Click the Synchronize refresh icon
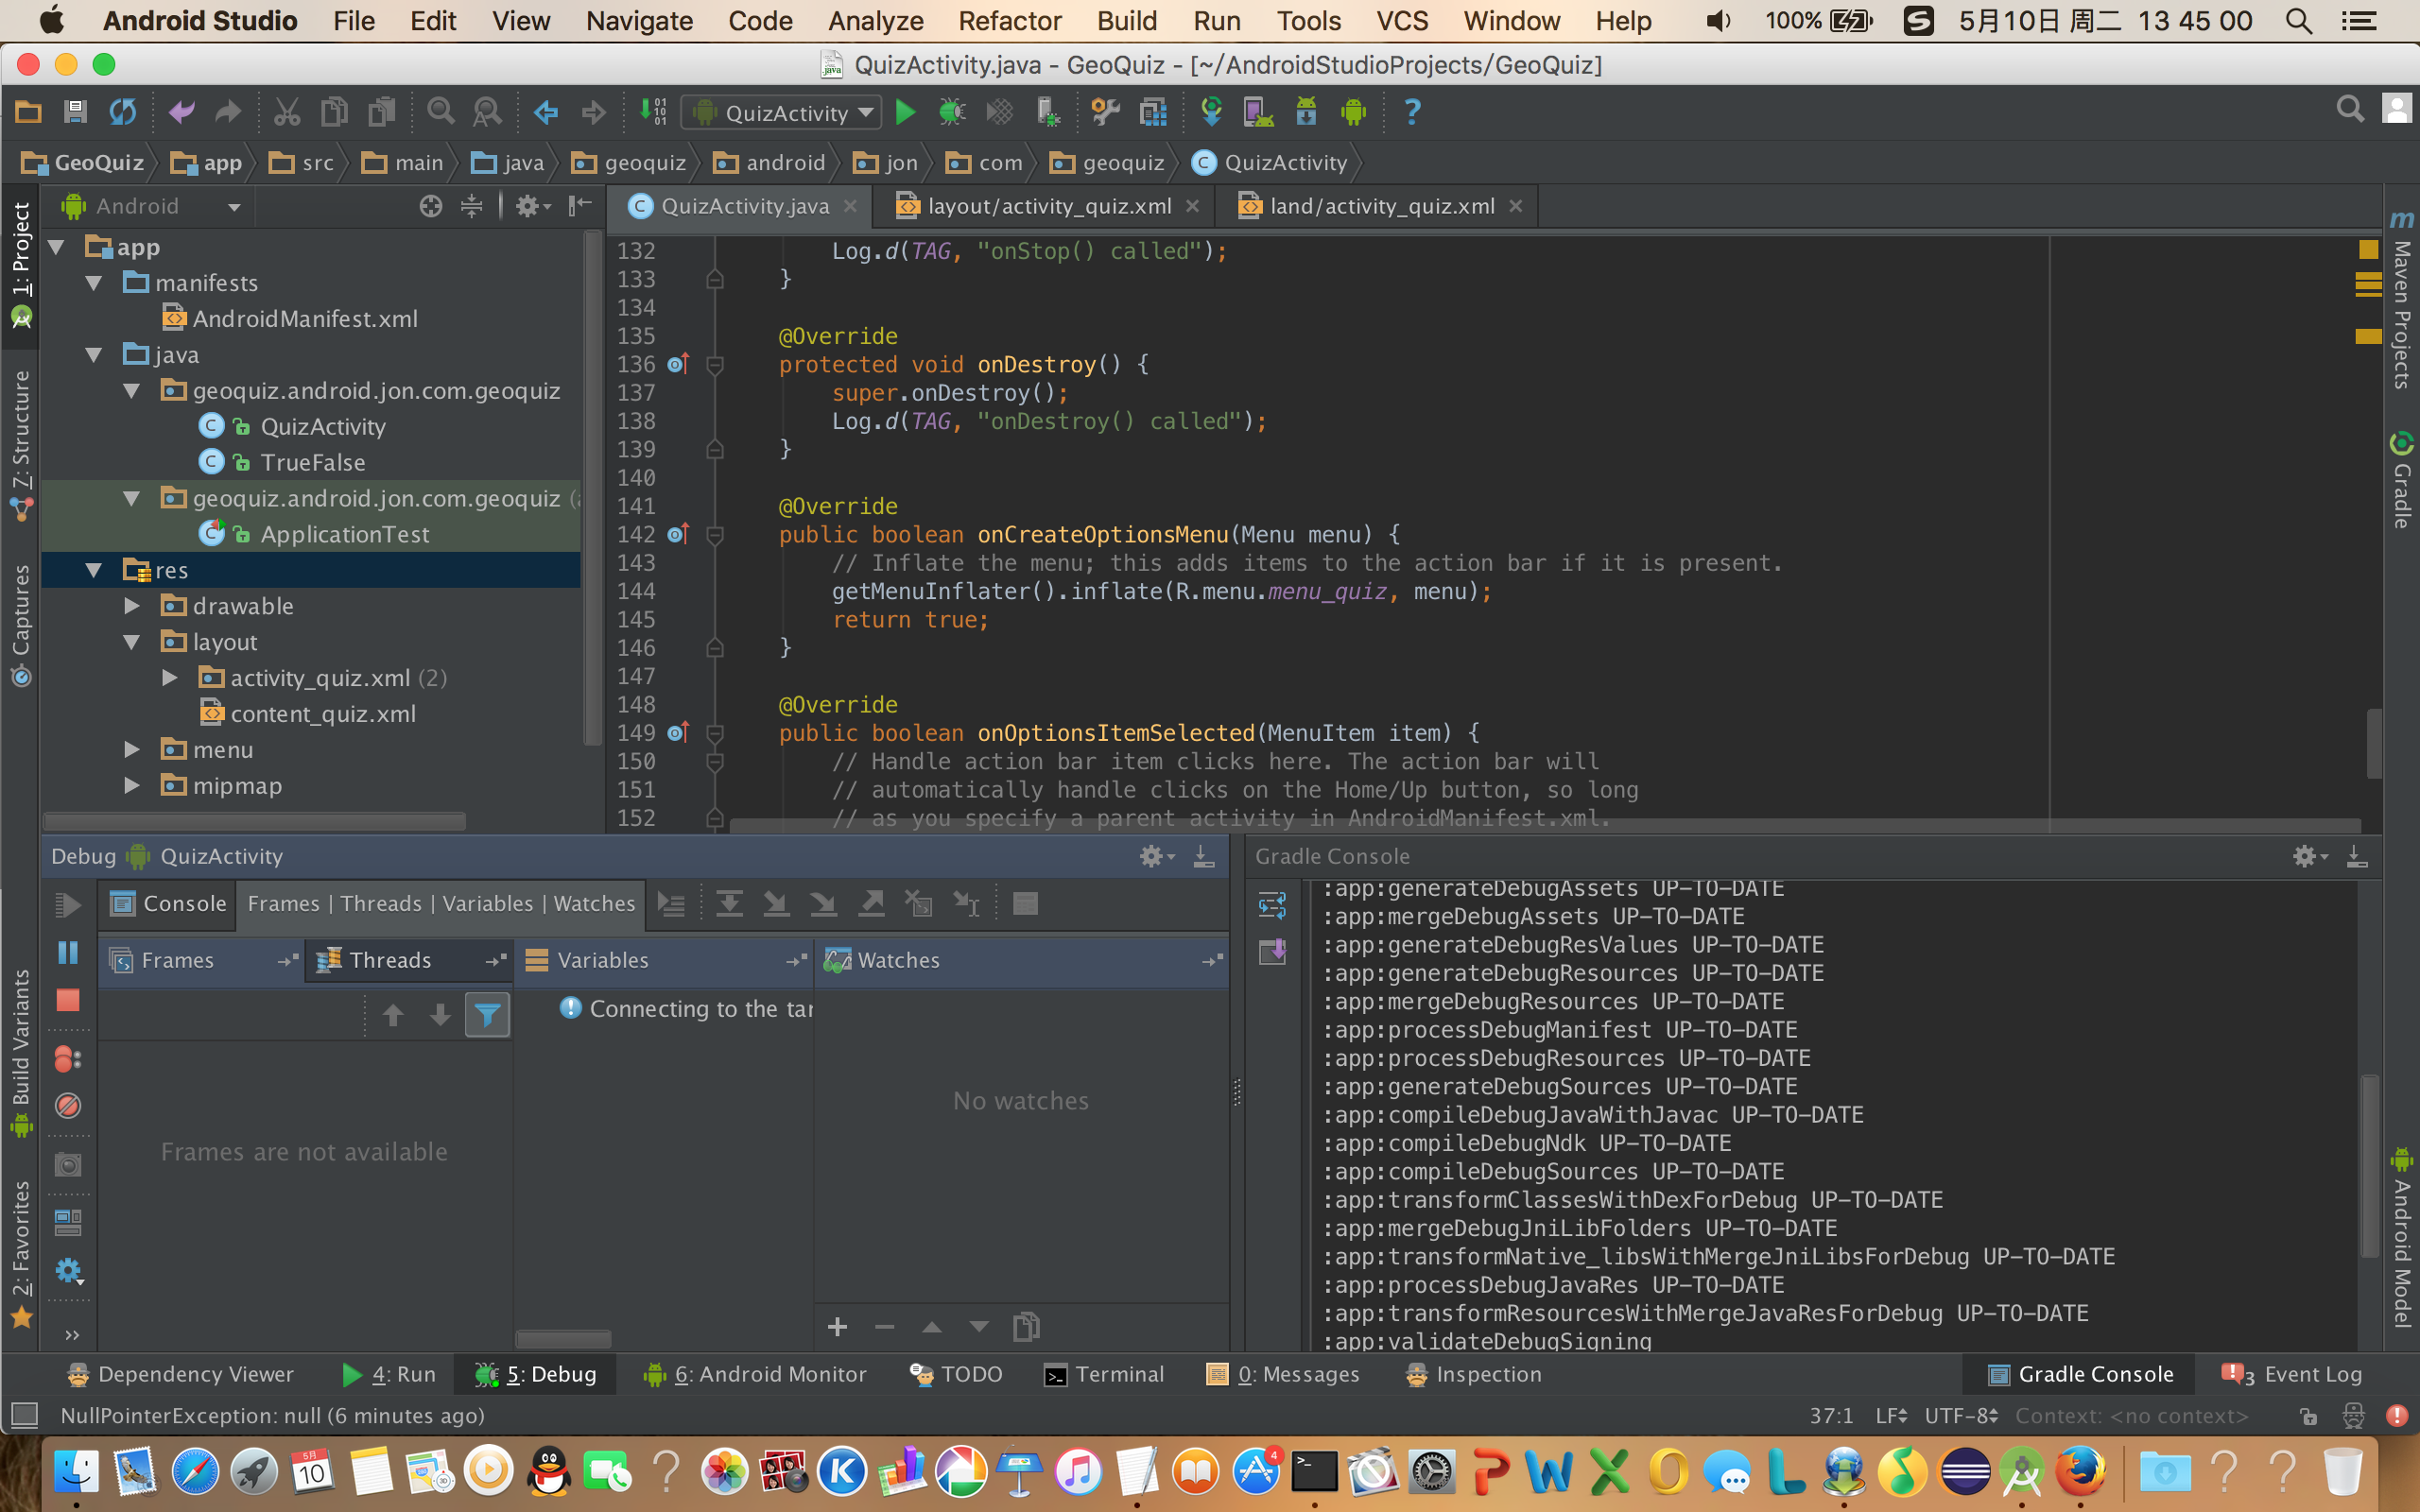Viewport: 2420px width, 1512px height. click(122, 112)
